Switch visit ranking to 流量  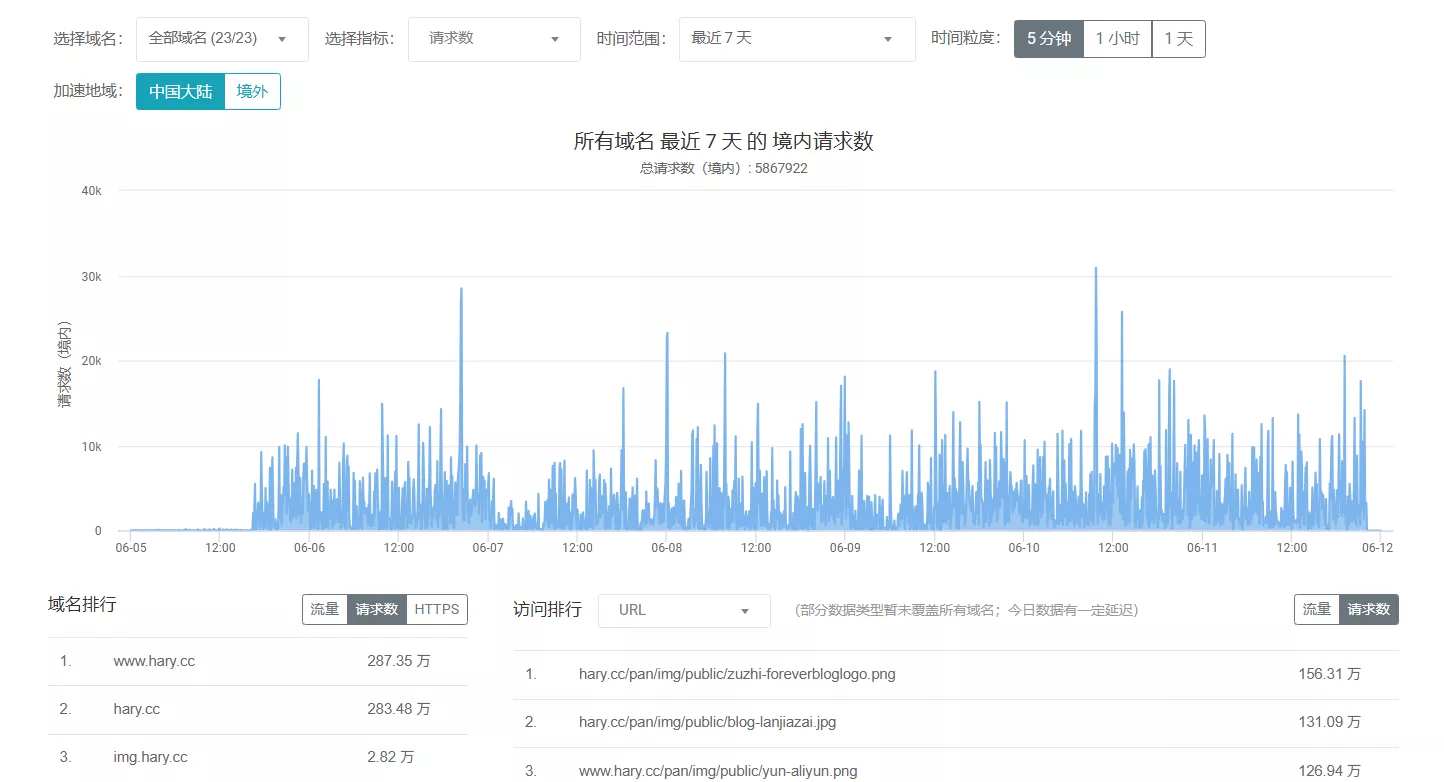click(x=1317, y=609)
